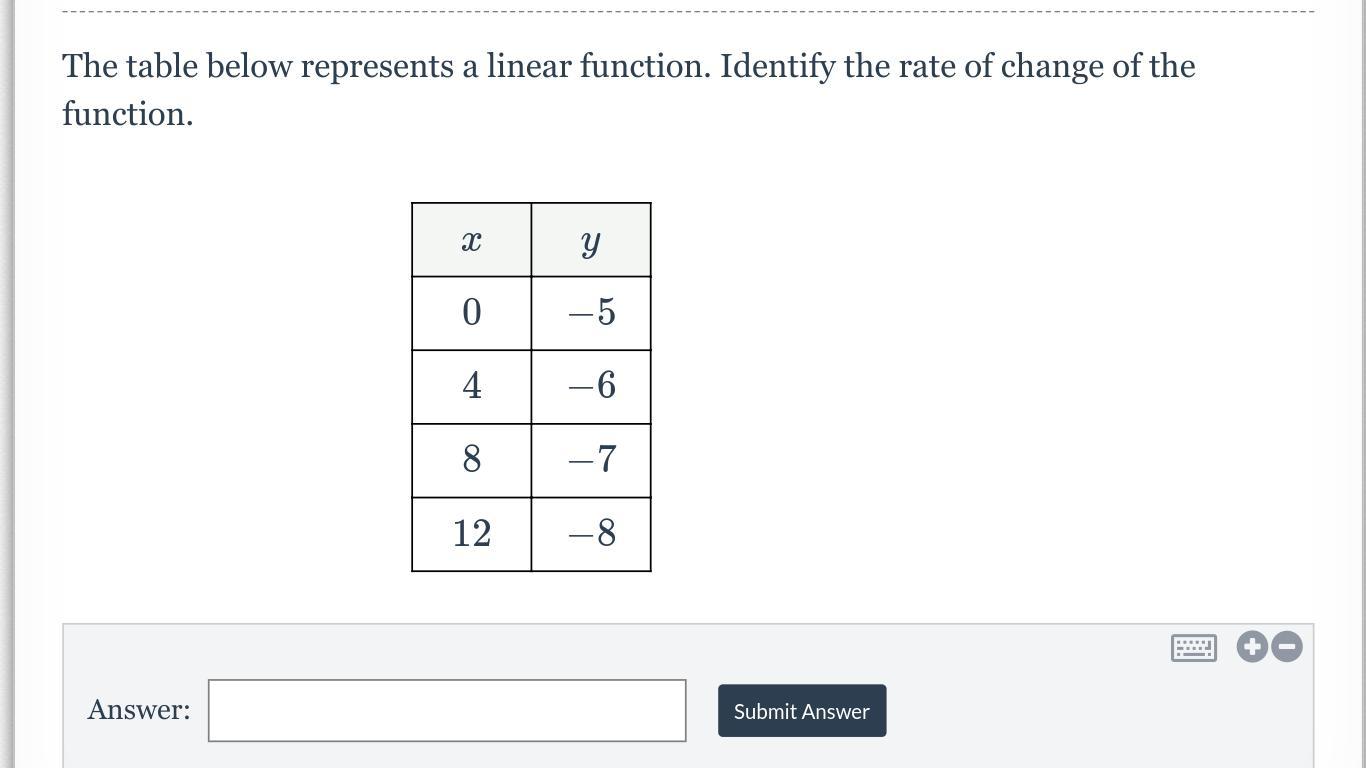The width and height of the screenshot is (1366, 768).
Task: Click the x-value cell containing 8
Action: coord(471,460)
